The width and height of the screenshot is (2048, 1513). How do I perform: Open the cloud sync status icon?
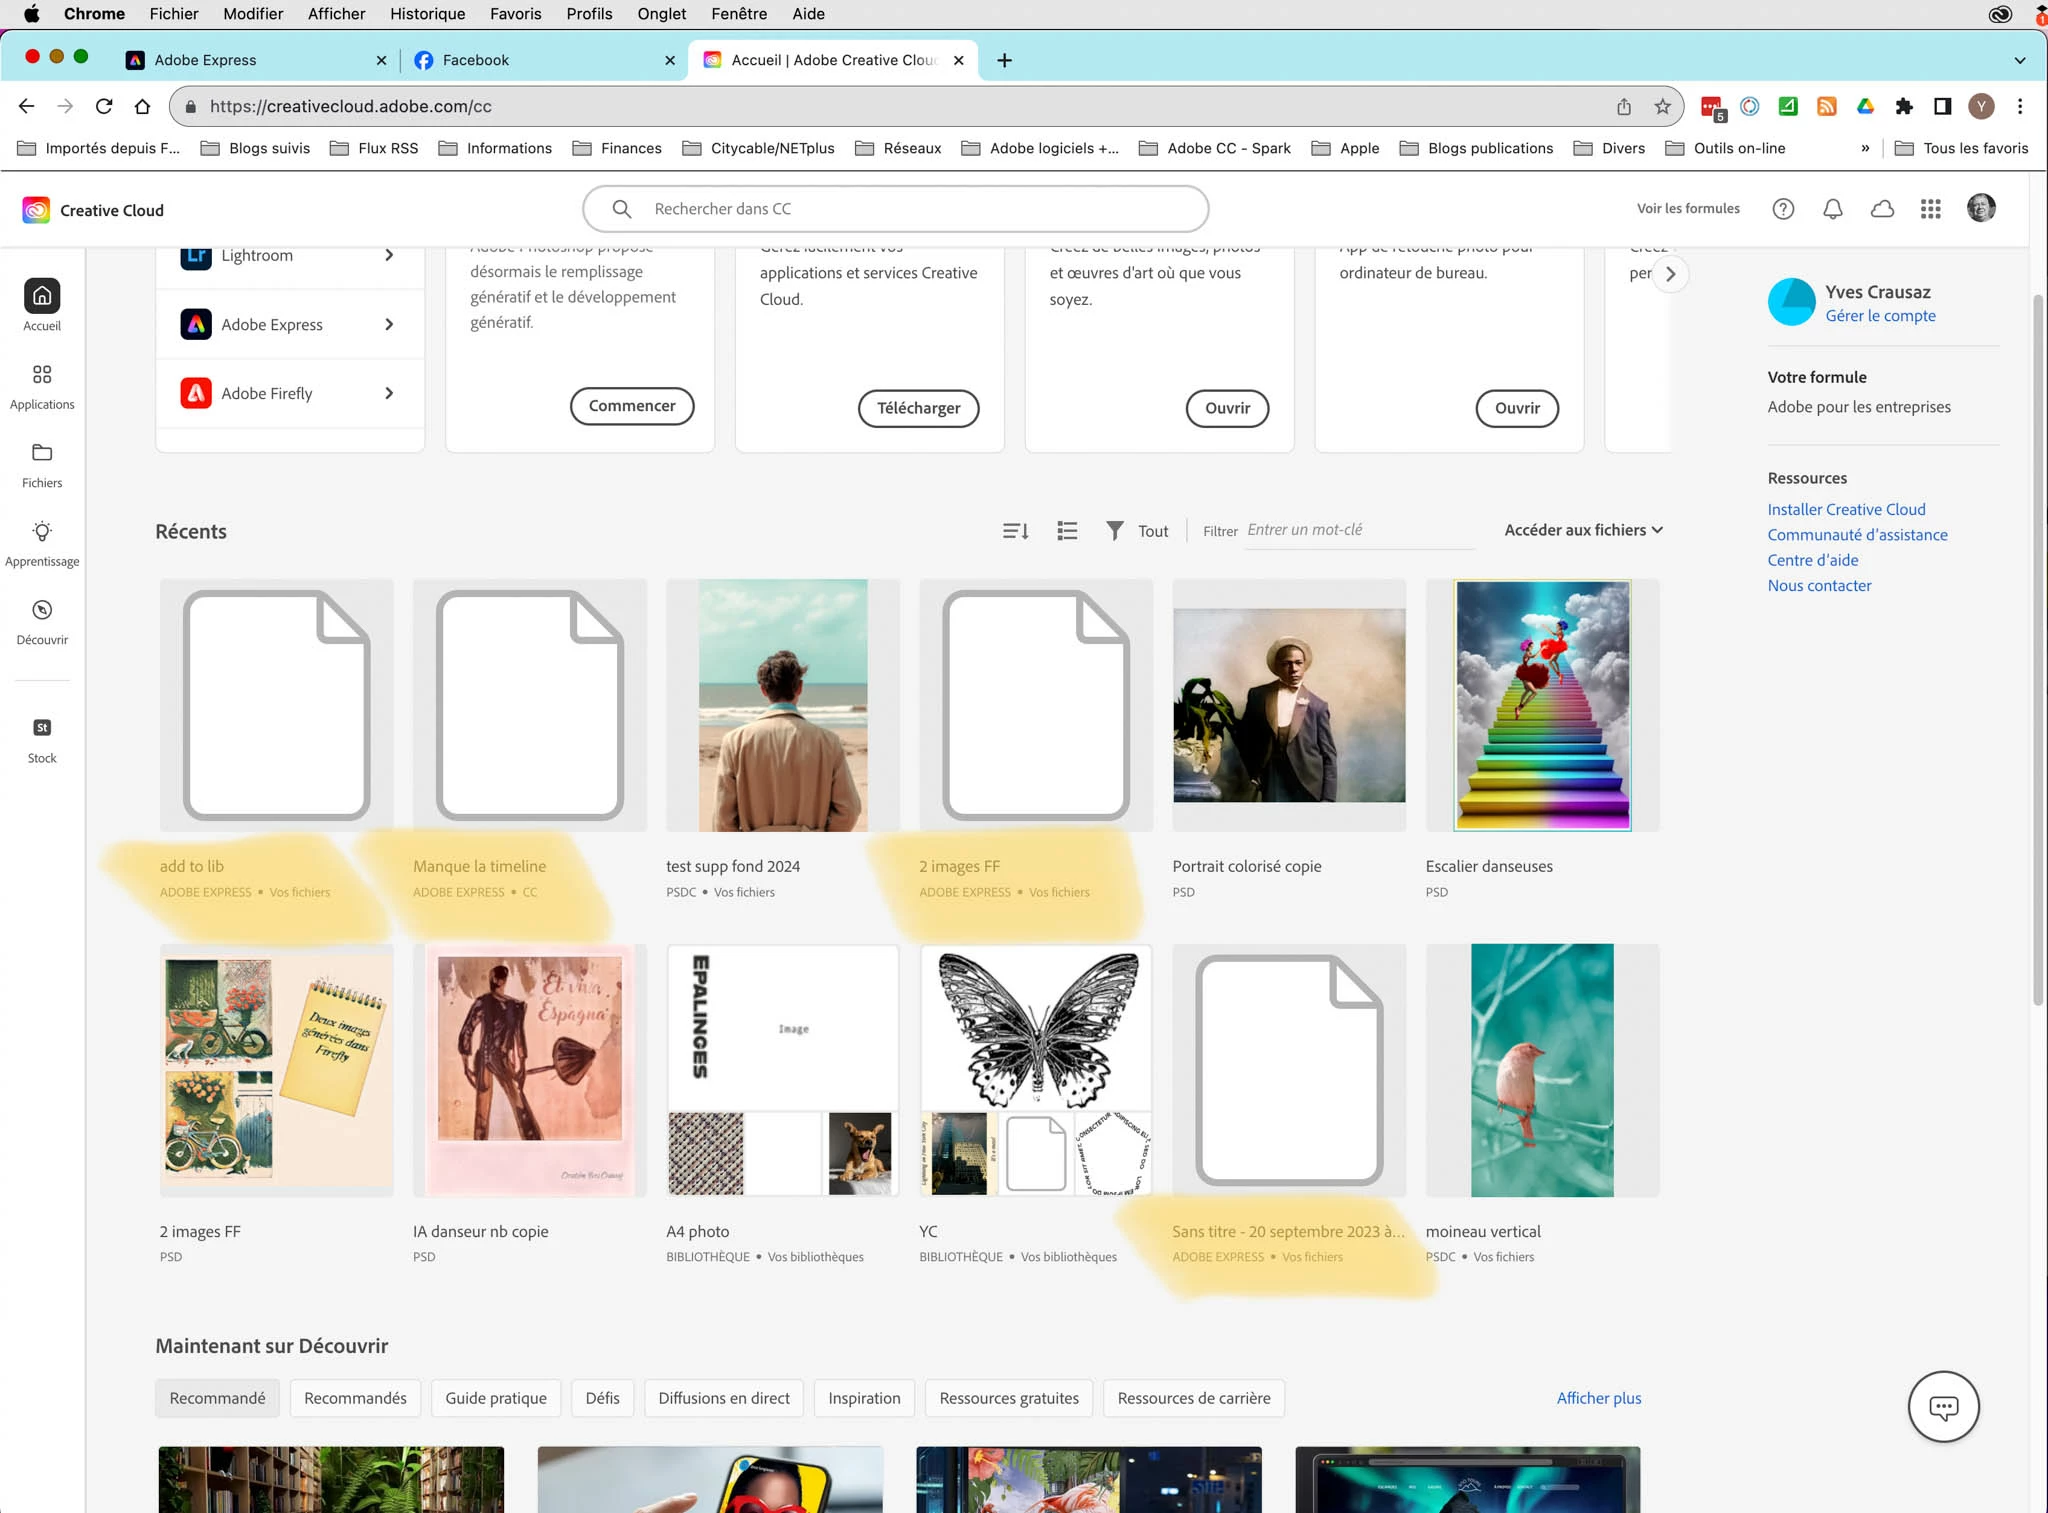pyautogui.click(x=1882, y=209)
